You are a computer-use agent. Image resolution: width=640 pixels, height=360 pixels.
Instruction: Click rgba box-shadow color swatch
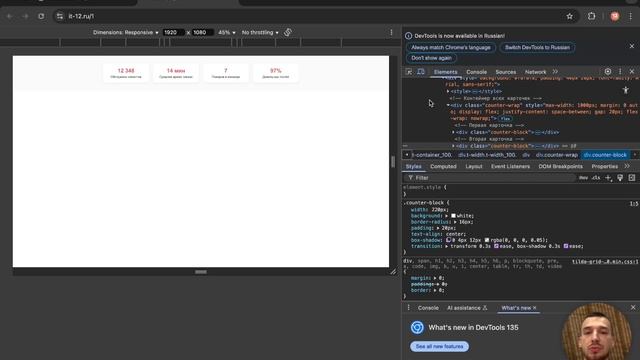(x=487, y=240)
